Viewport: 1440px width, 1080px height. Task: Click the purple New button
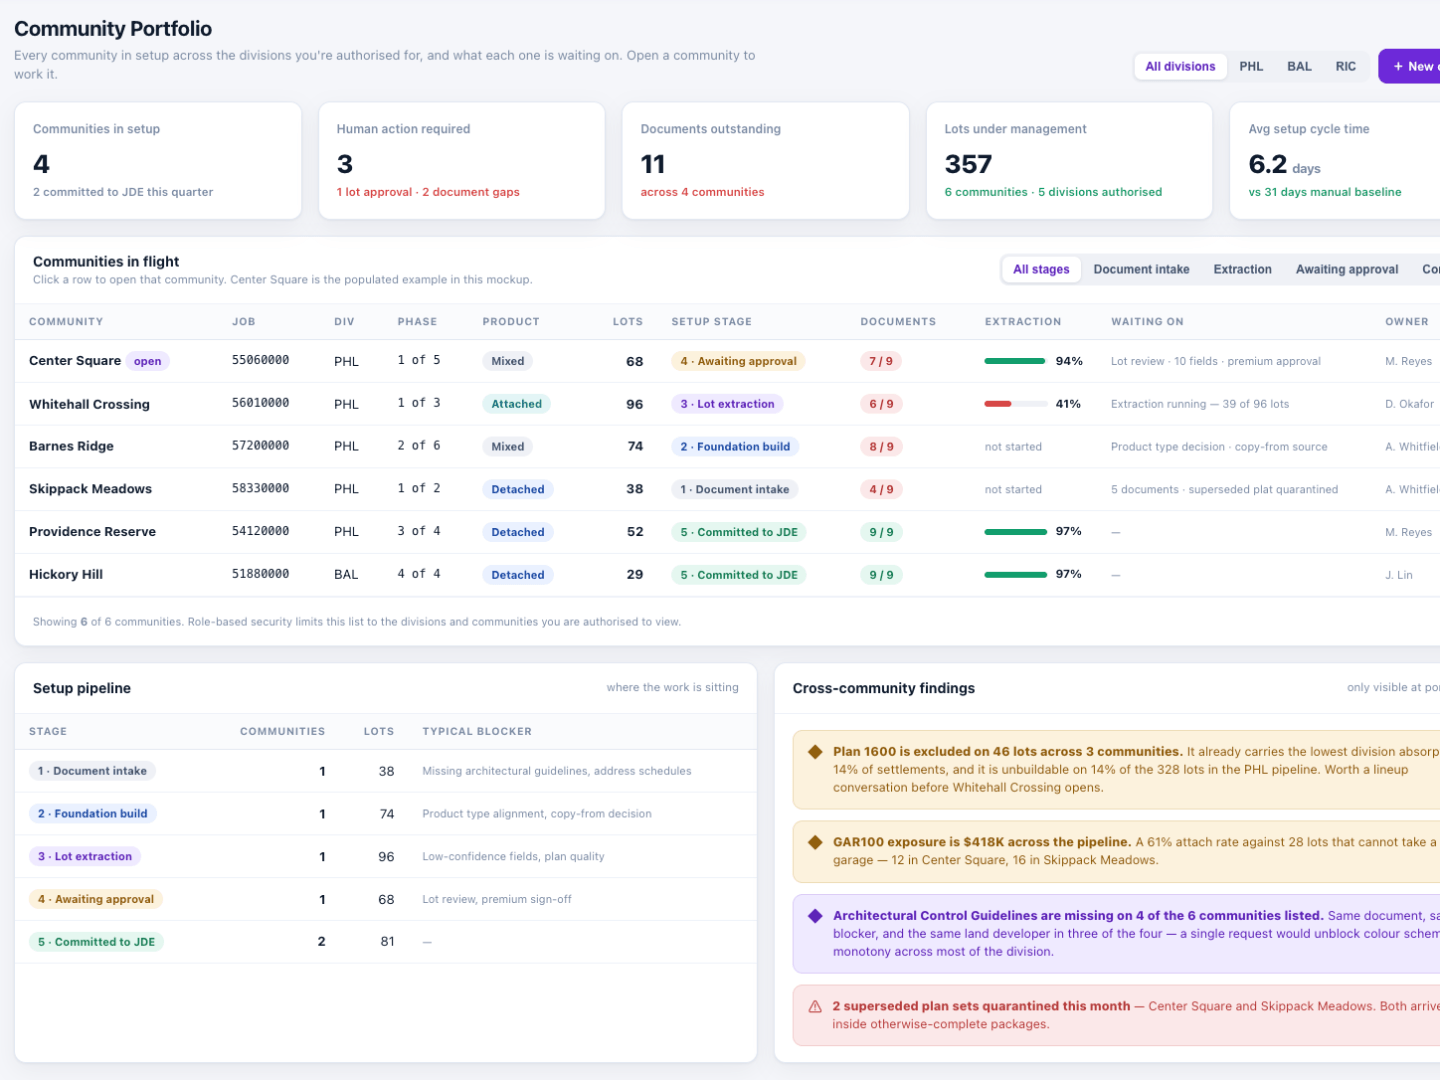pyautogui.click(x=1410, y=67)
